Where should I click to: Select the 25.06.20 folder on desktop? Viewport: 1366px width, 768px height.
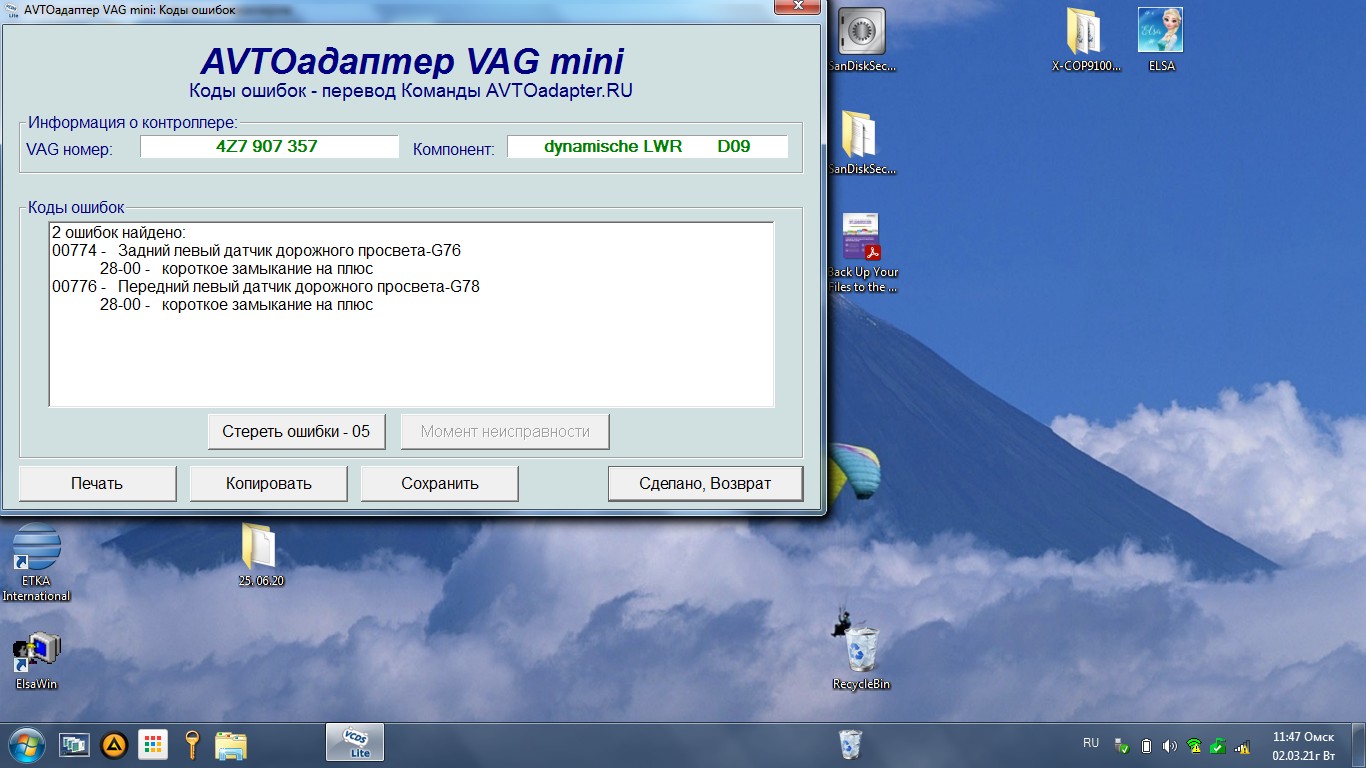[x=261, y=555]
